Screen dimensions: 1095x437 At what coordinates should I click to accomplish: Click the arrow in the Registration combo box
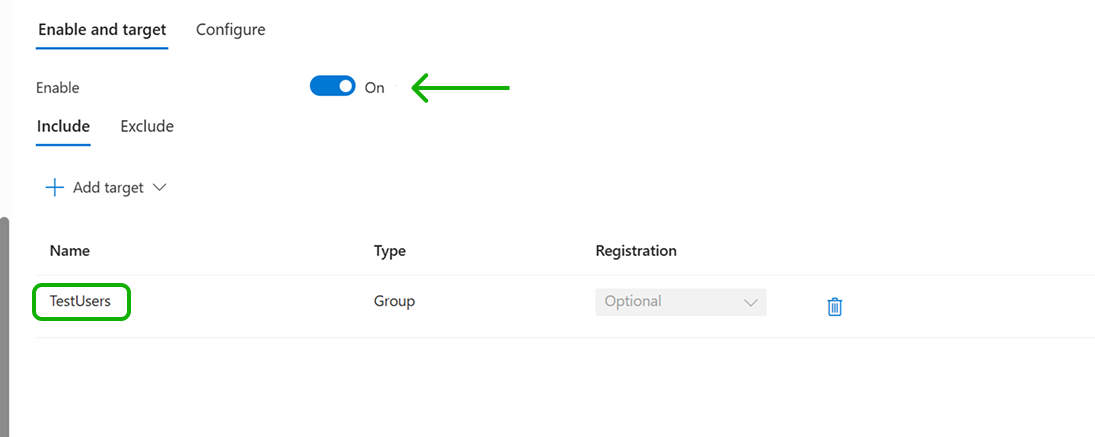pos(751,302)
